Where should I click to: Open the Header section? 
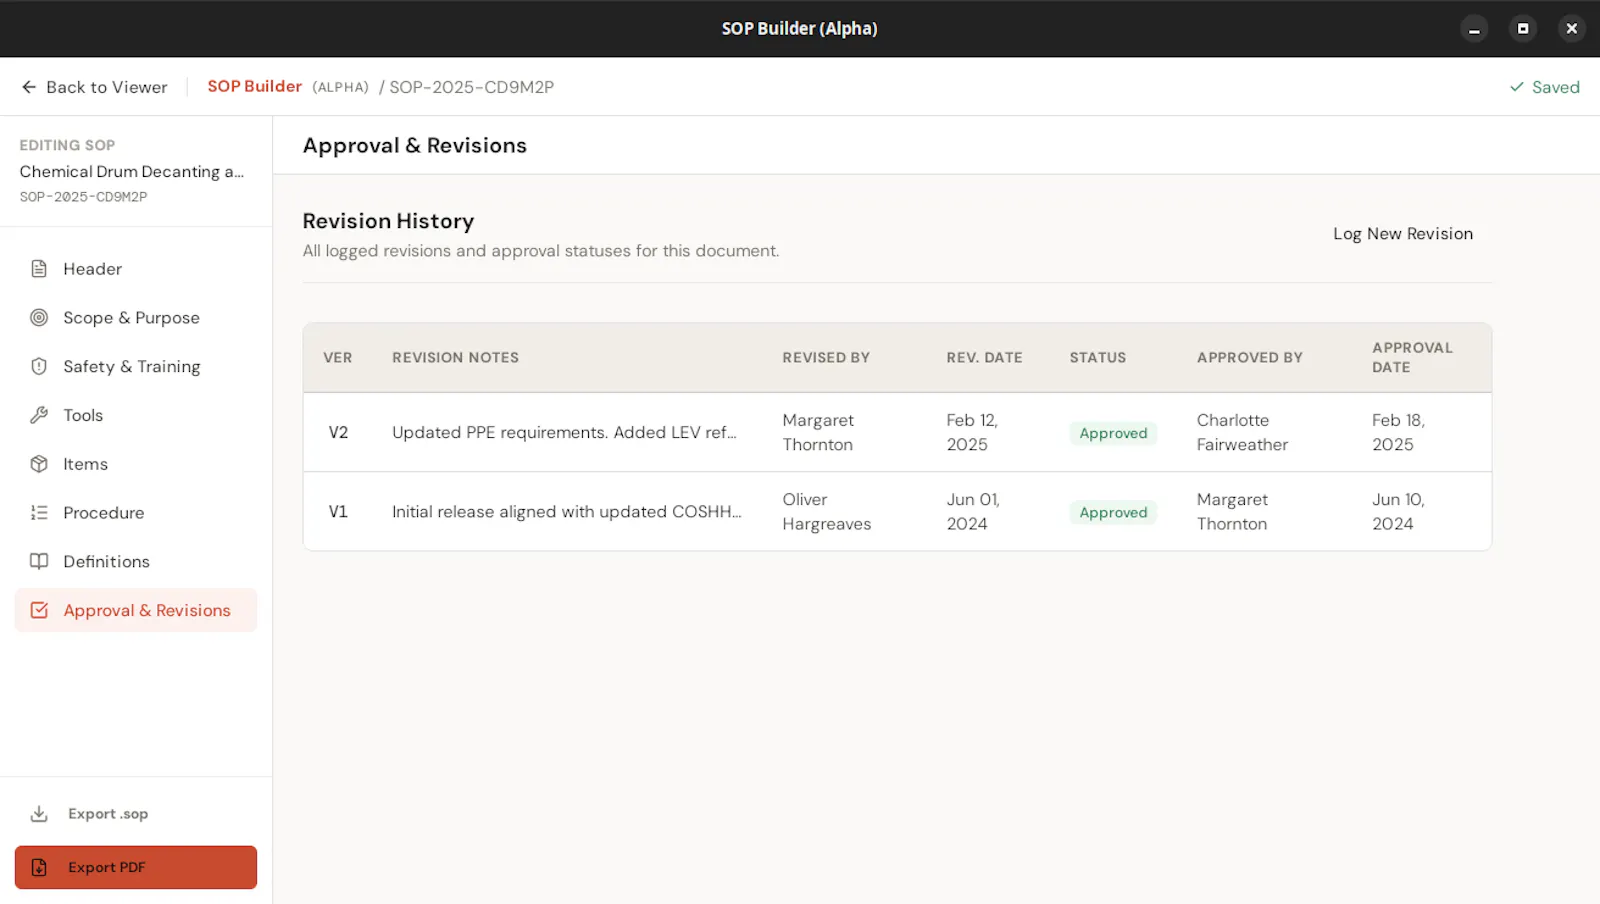136,269
